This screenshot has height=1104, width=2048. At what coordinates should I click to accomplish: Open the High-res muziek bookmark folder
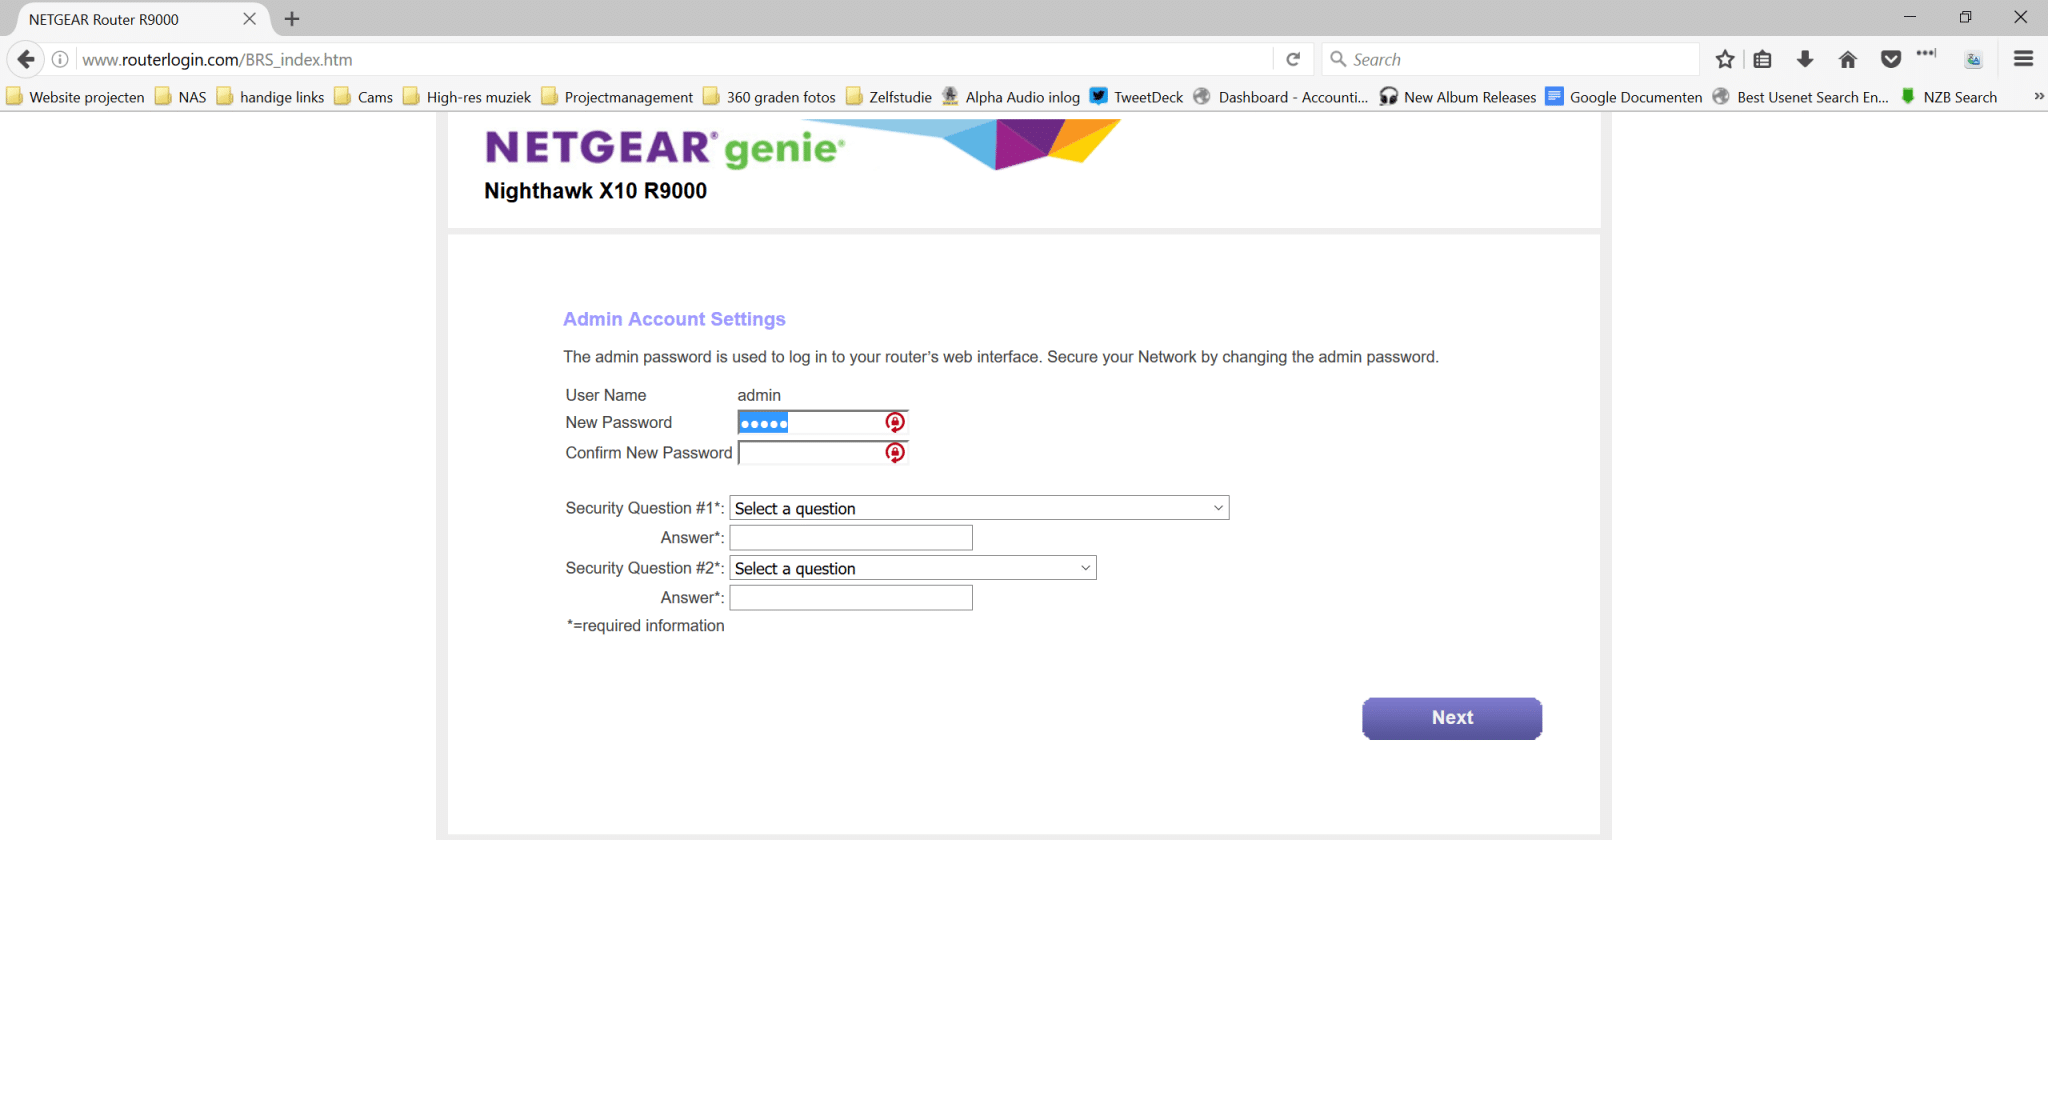(x=467, y=96)
